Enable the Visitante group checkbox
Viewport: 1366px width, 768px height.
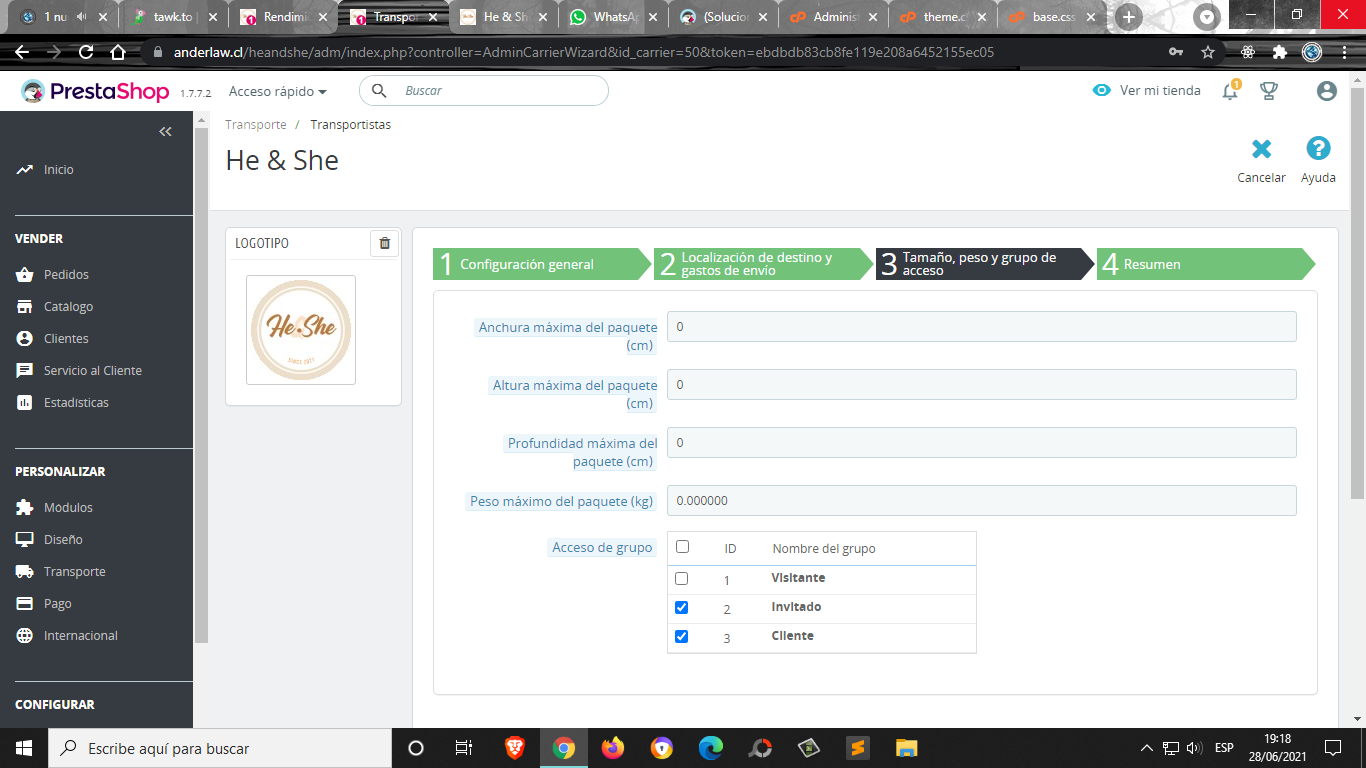[x=682, y=578]
